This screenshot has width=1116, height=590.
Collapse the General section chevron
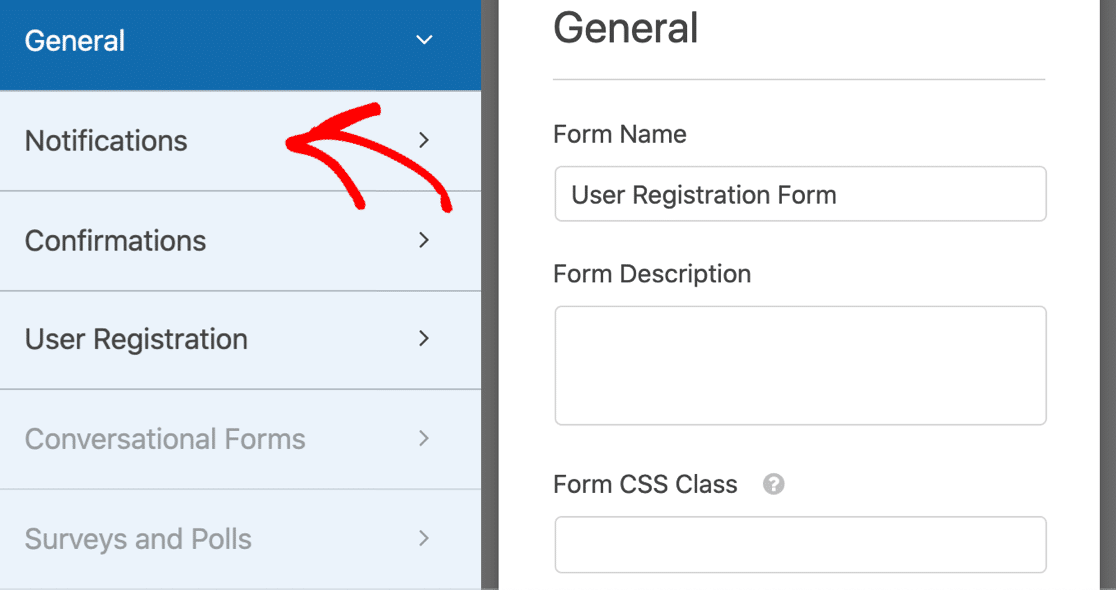424,40
